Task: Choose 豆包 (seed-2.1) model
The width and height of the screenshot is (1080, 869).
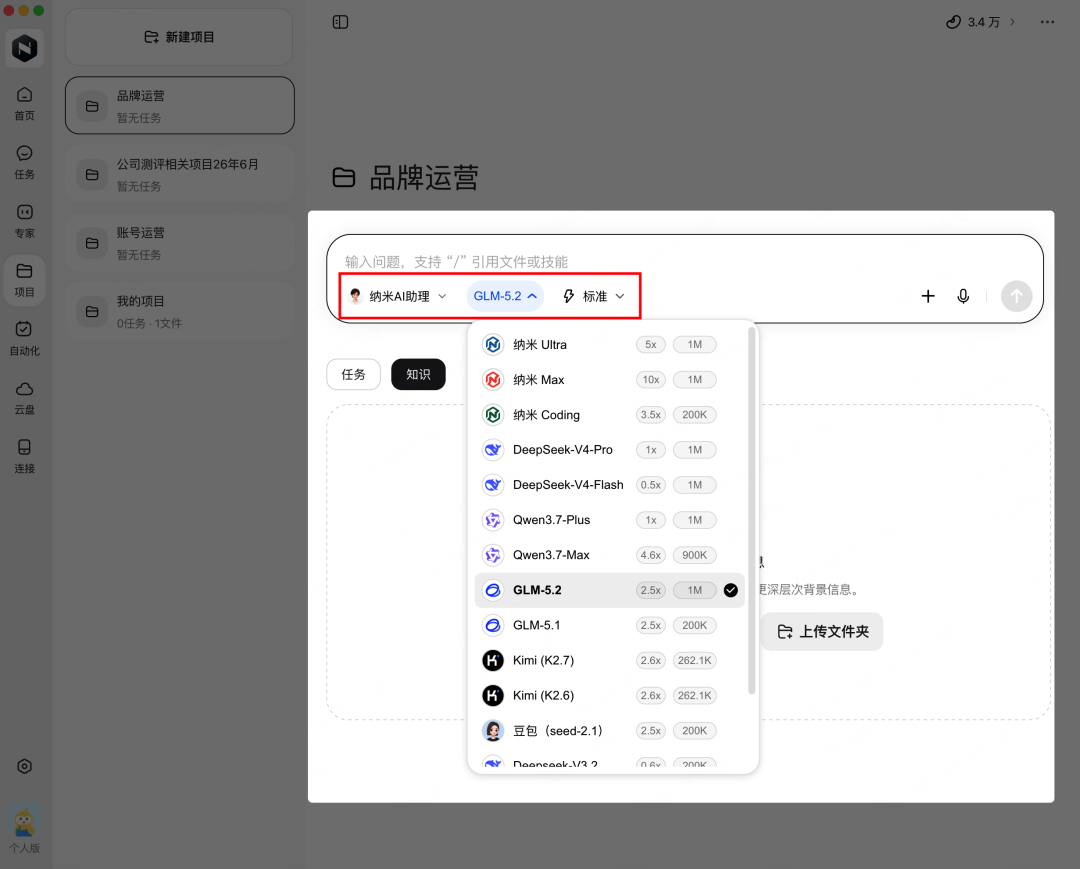Action: (609, 731)
